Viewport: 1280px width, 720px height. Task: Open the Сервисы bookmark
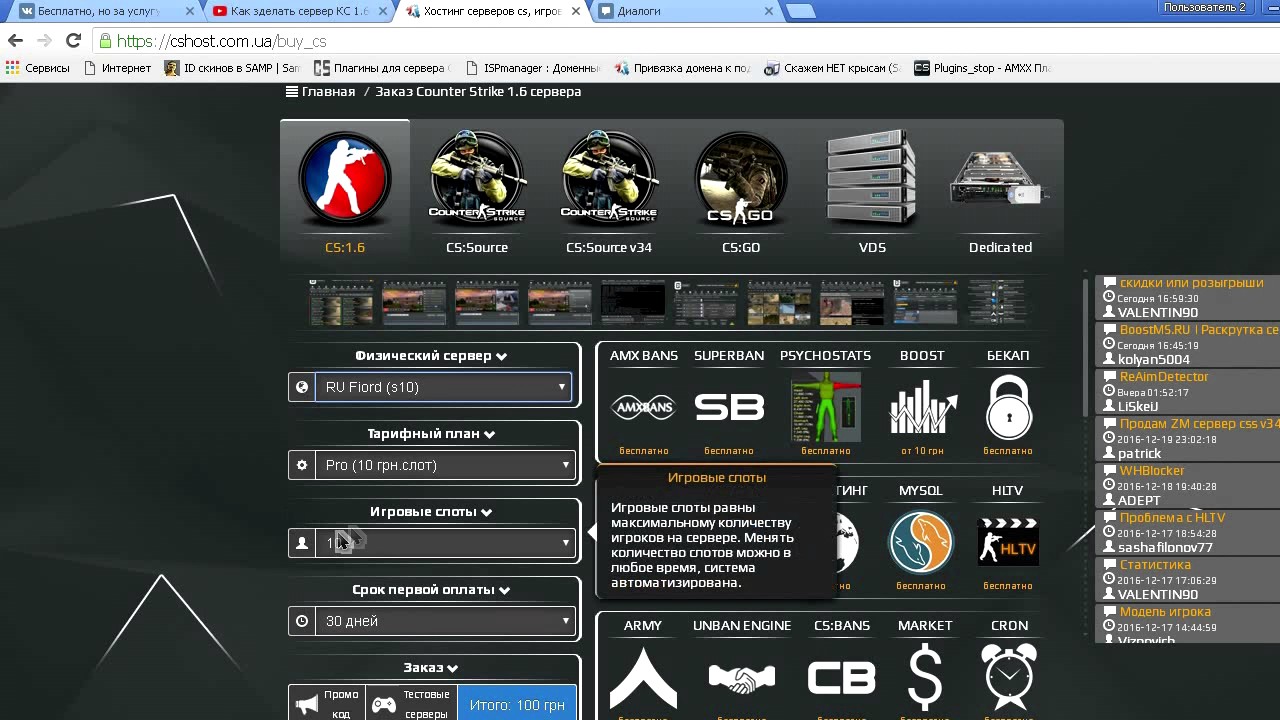point(38,68)
